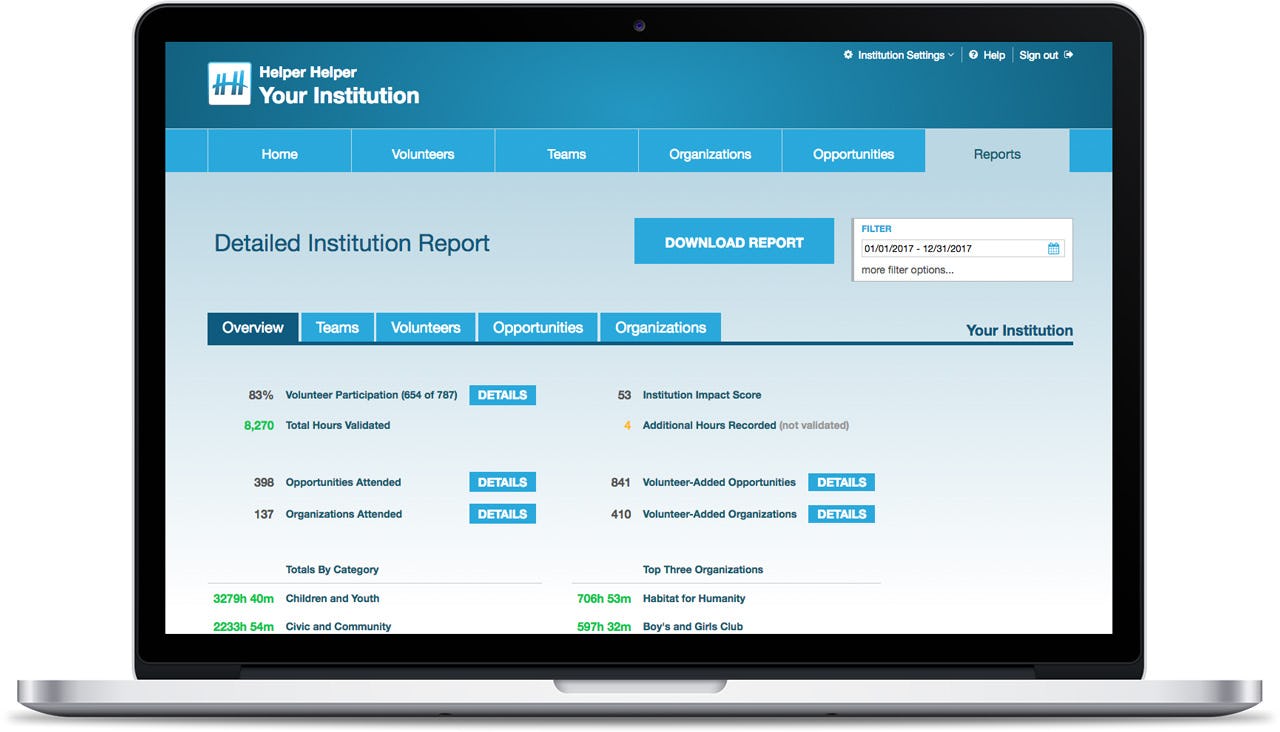This screenshot has width=1280, height=732.
Task: Click inside the date range input field
Action: coord(950,247)
